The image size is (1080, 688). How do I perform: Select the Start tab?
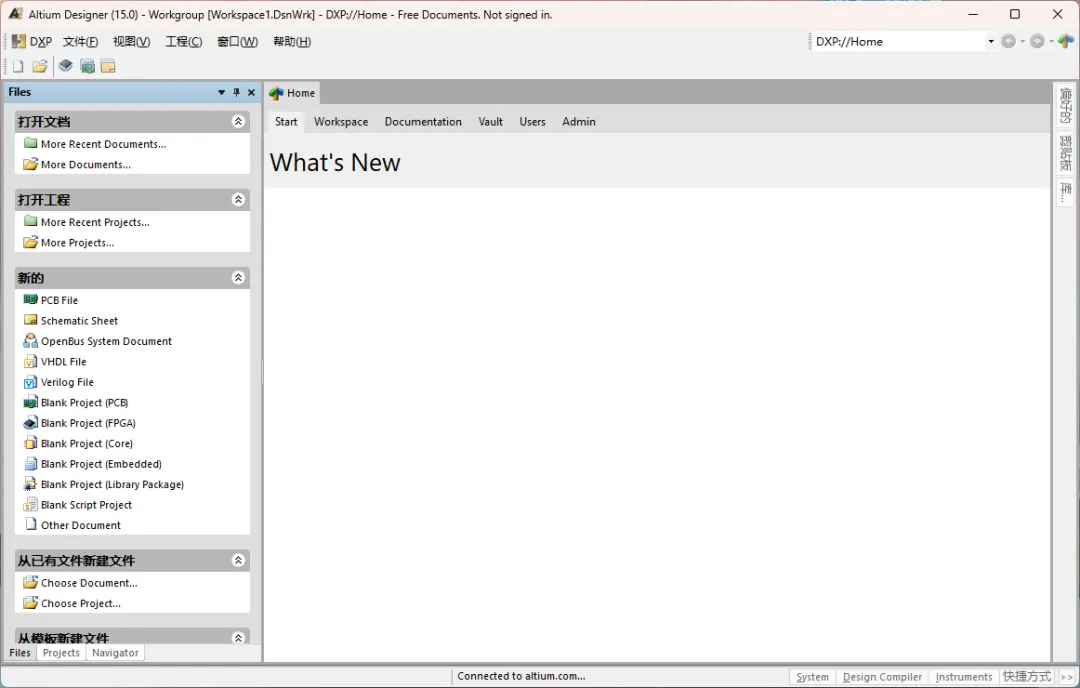(286, 122)
